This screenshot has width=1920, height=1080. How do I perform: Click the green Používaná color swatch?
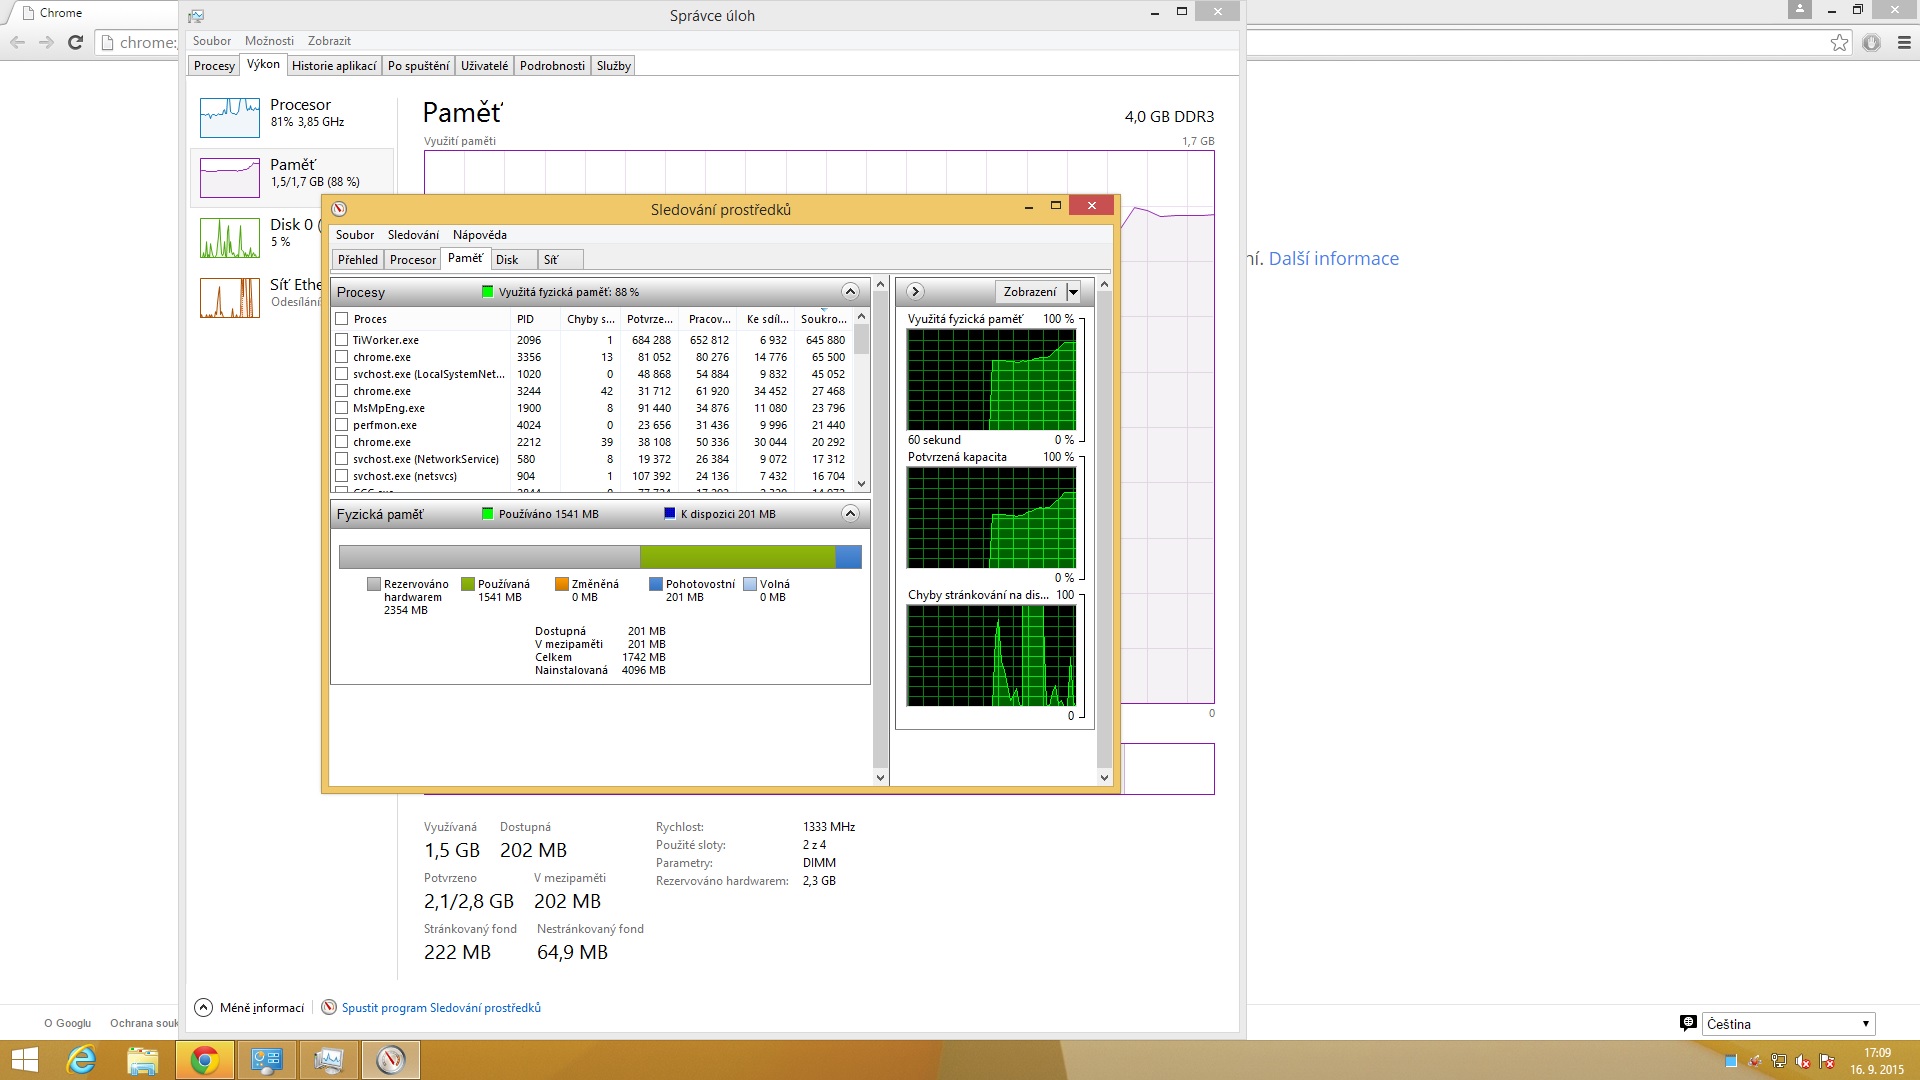click(468, 584)
